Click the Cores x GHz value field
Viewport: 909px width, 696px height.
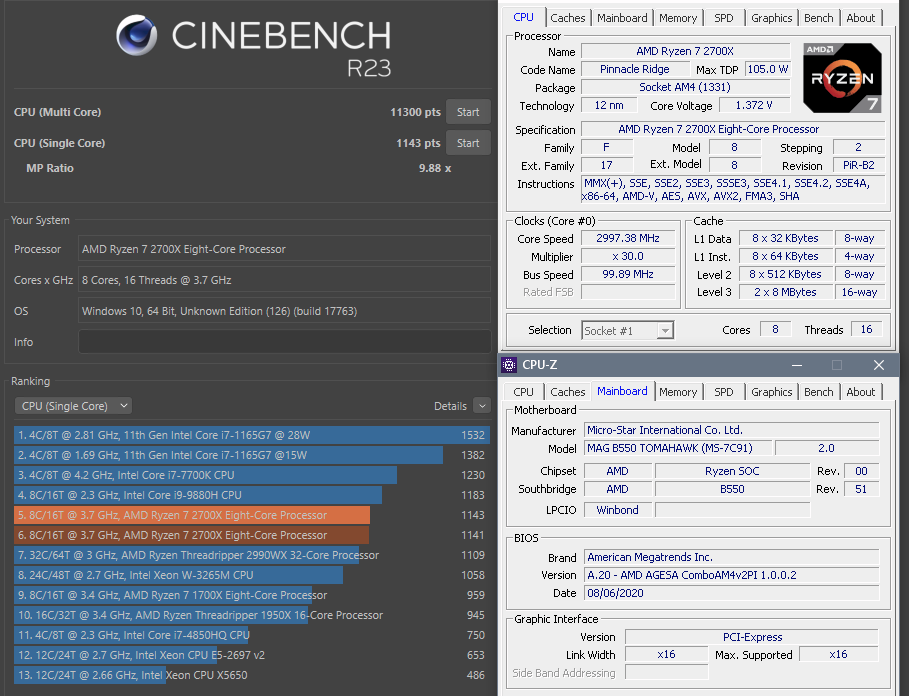[x=285, y=280]
